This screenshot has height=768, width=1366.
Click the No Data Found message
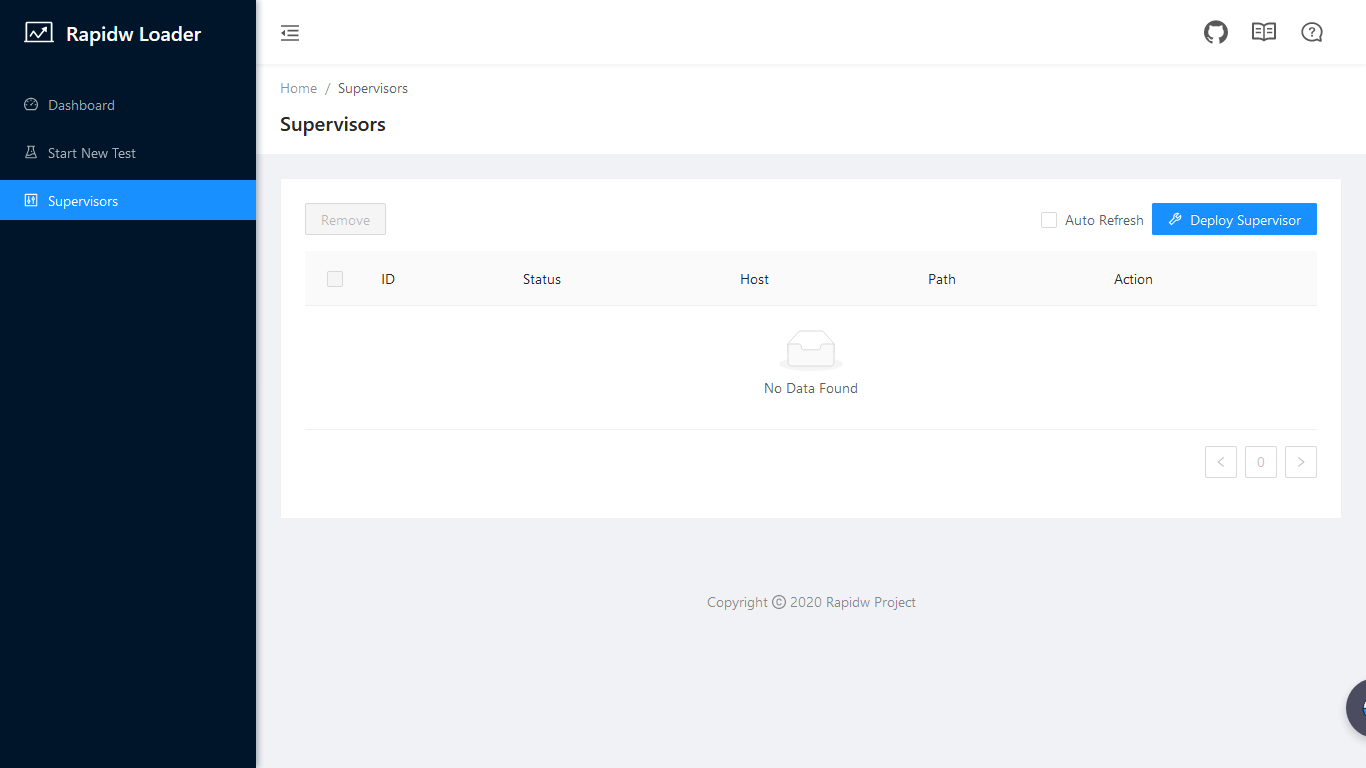(x=811, y=388)
